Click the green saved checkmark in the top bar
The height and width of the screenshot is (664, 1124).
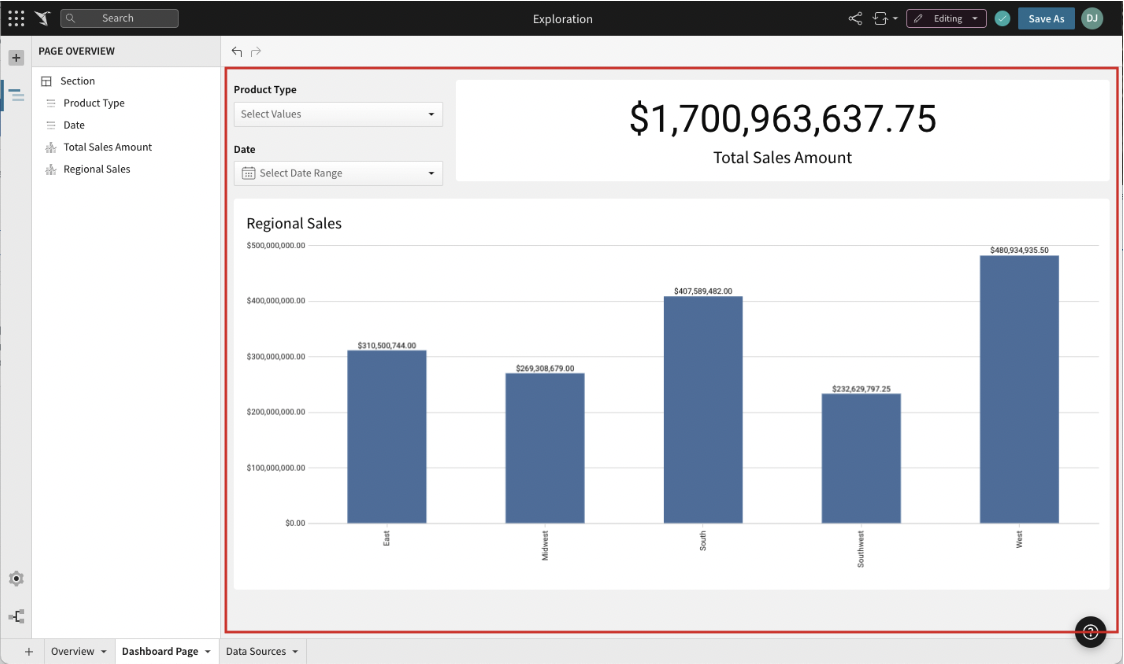tap(1003, 17)
